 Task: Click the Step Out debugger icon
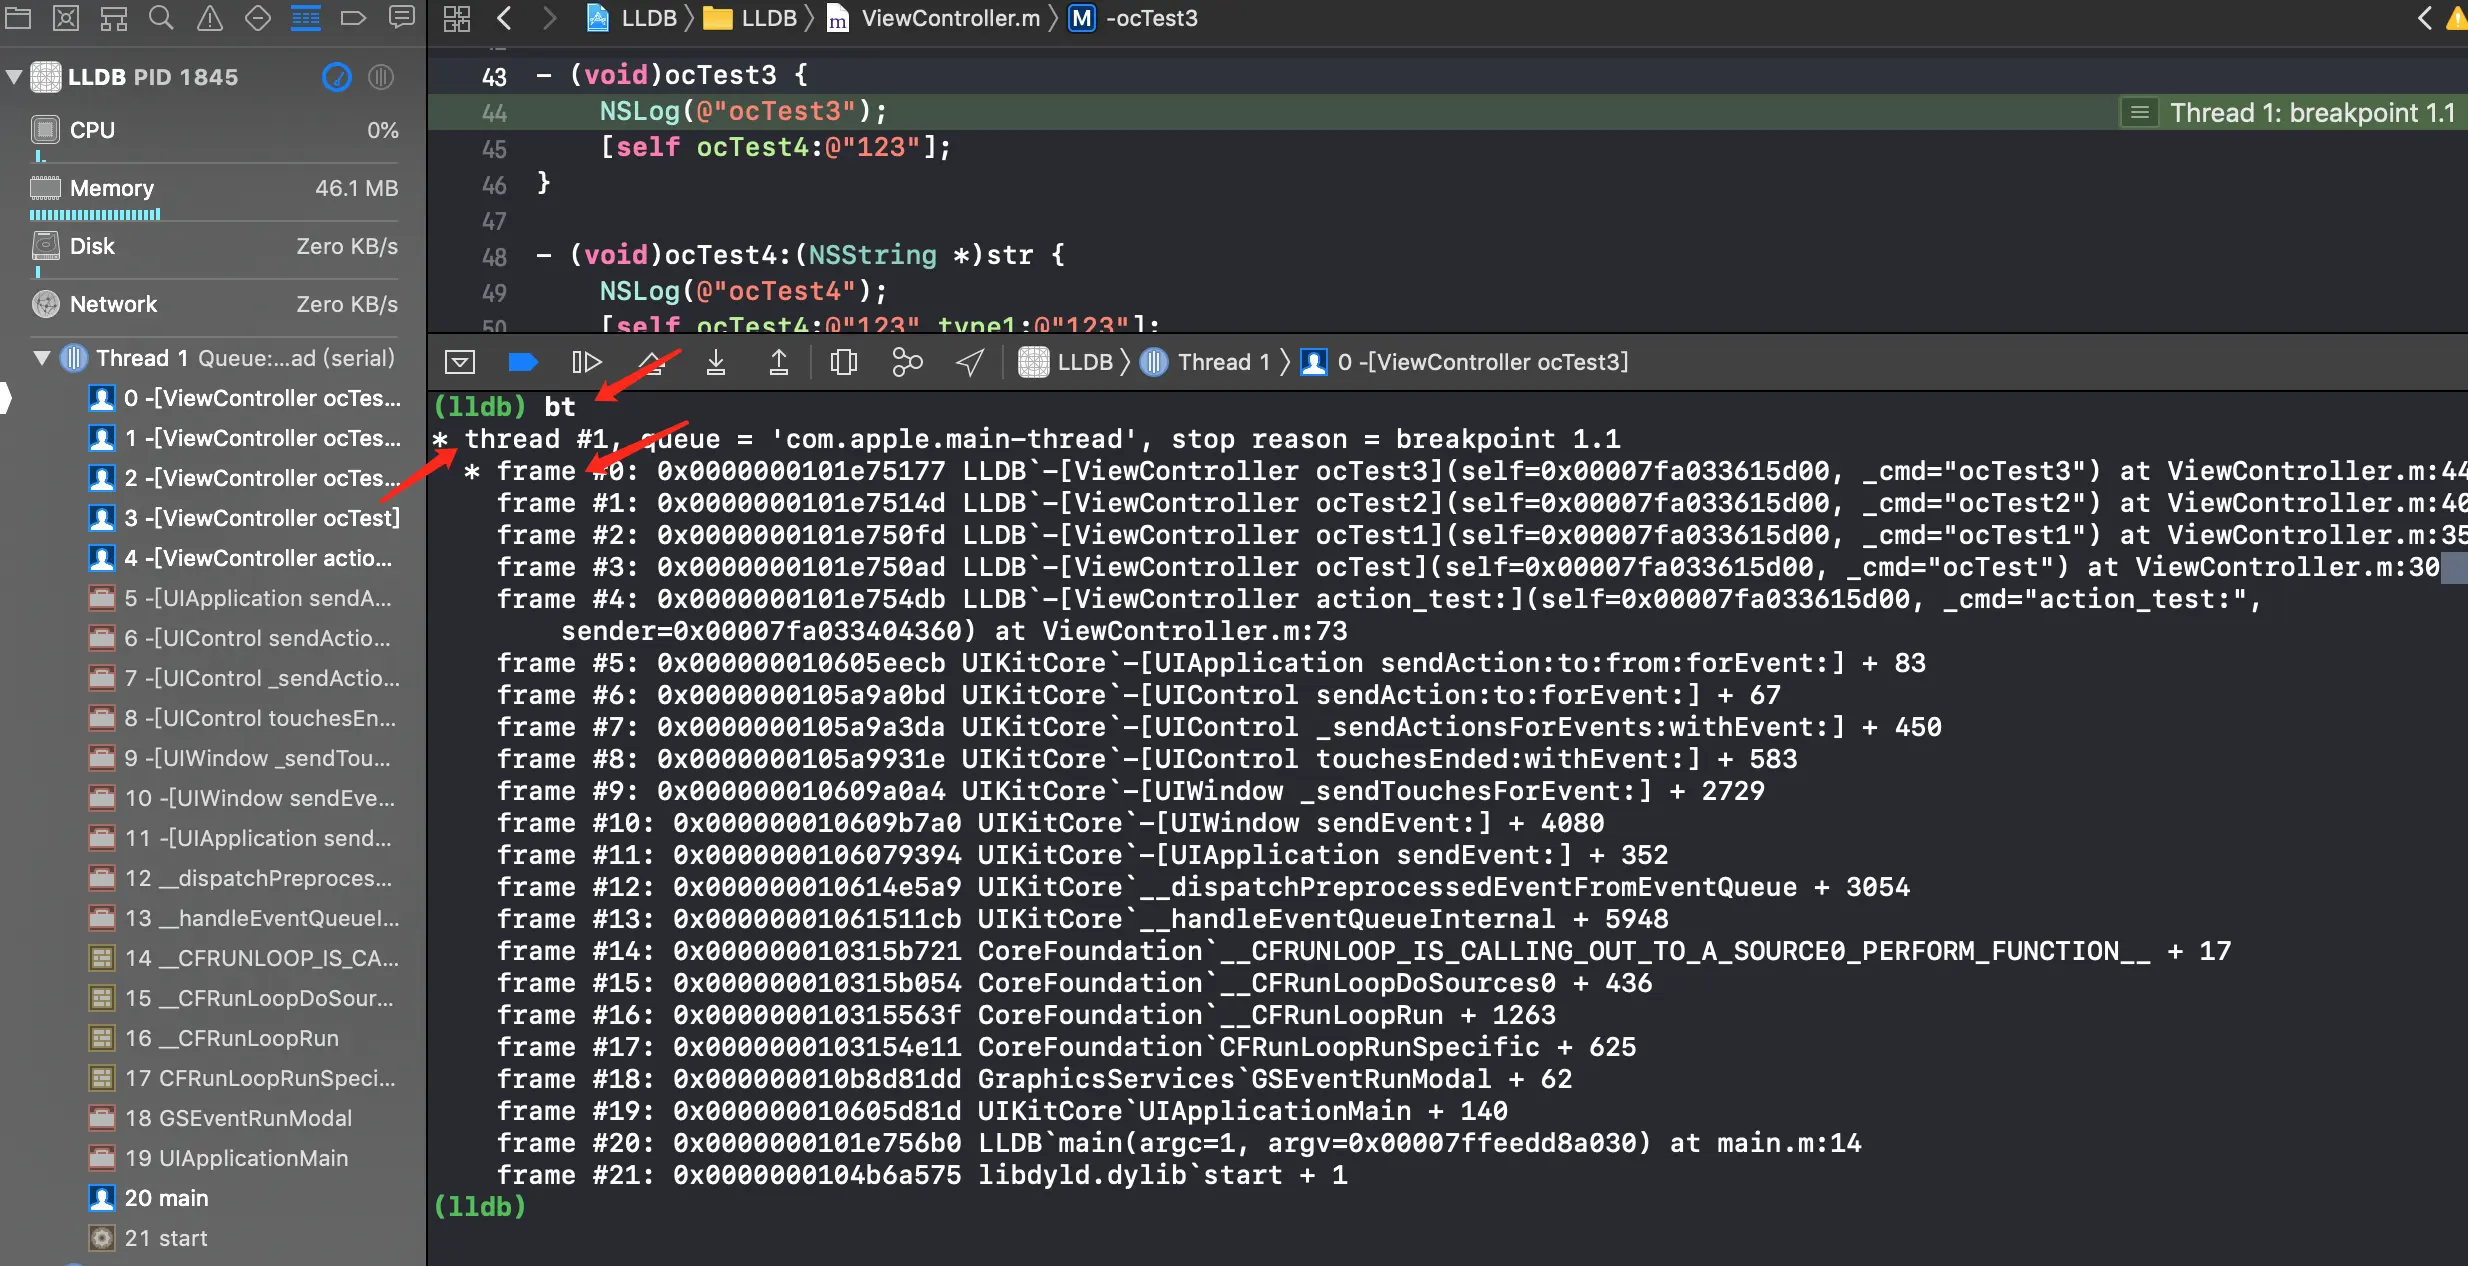[778, 362]
